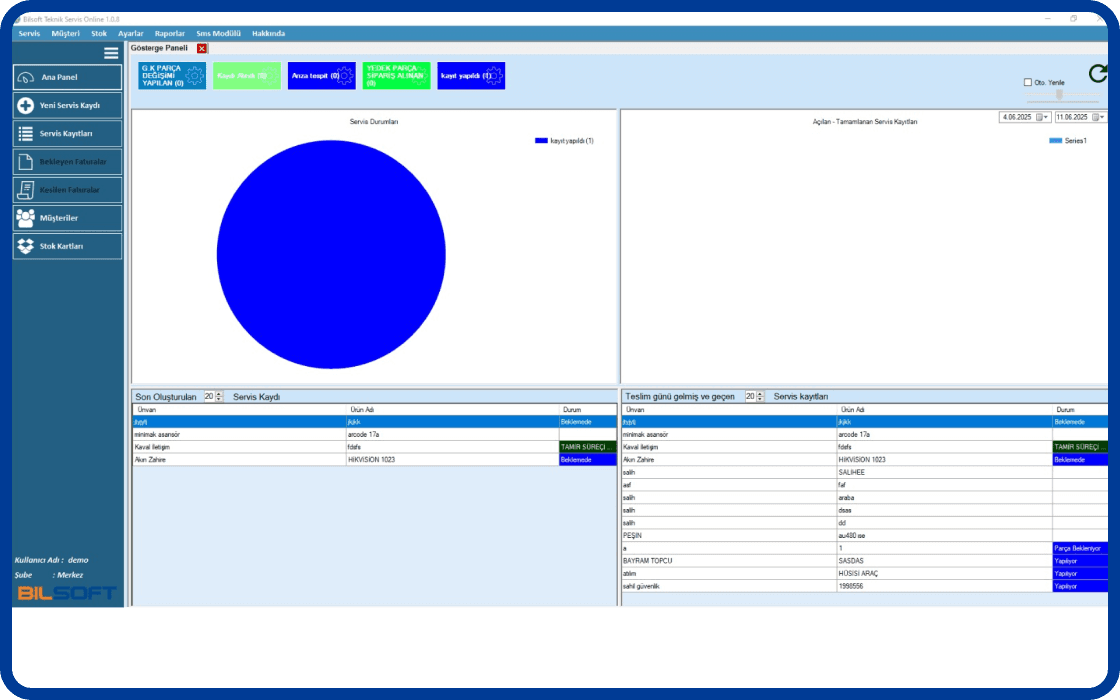Enable the Oto. Yenile checkbox

click(x=1028, y=82)
